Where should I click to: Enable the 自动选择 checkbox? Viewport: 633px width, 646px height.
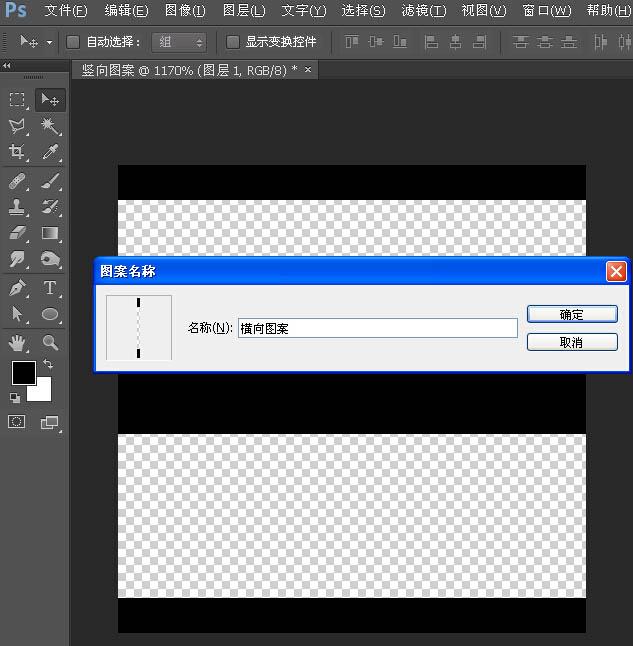pyautogui.click(x=73, y=43)
